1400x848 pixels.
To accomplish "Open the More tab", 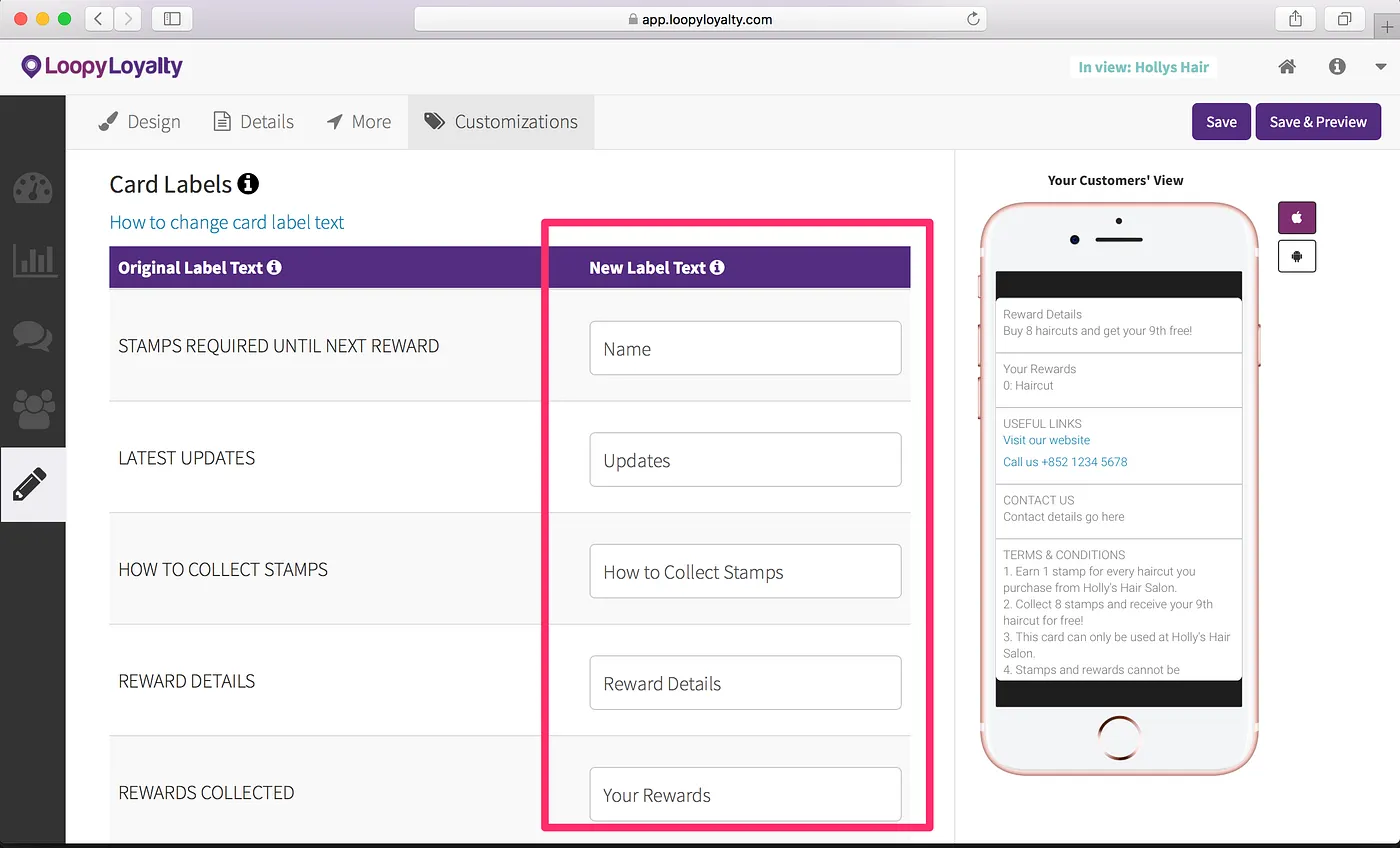I will click(359, 122).
